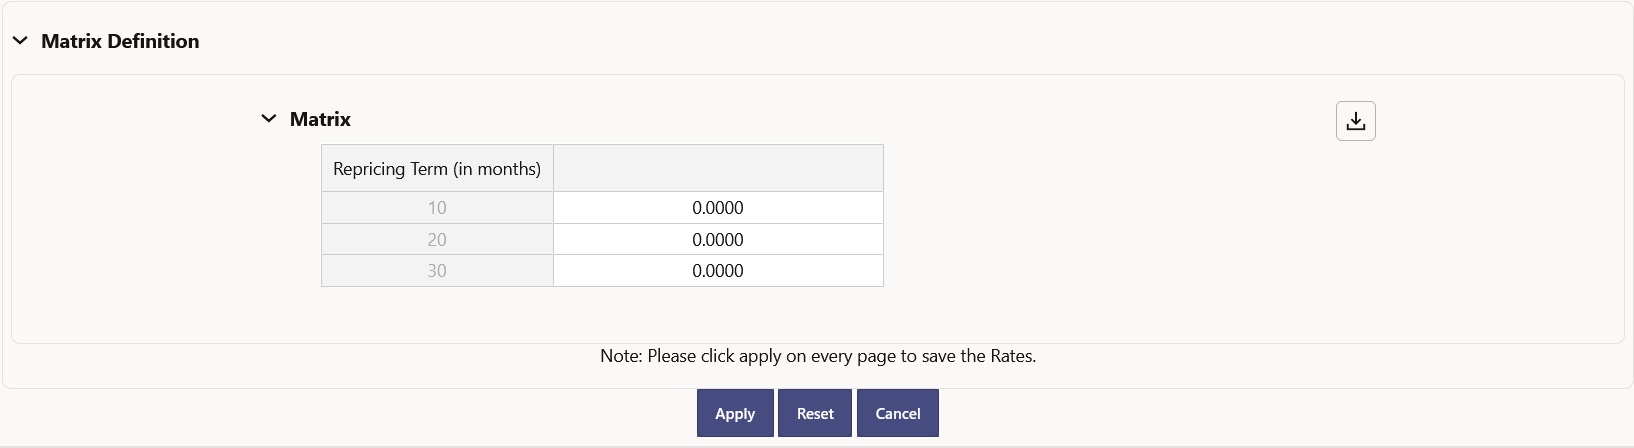Image resolution: width=1634 pixels, height=448 pixels.
Task: Click the blank rate column header
Action: click(x=718, y=169)
